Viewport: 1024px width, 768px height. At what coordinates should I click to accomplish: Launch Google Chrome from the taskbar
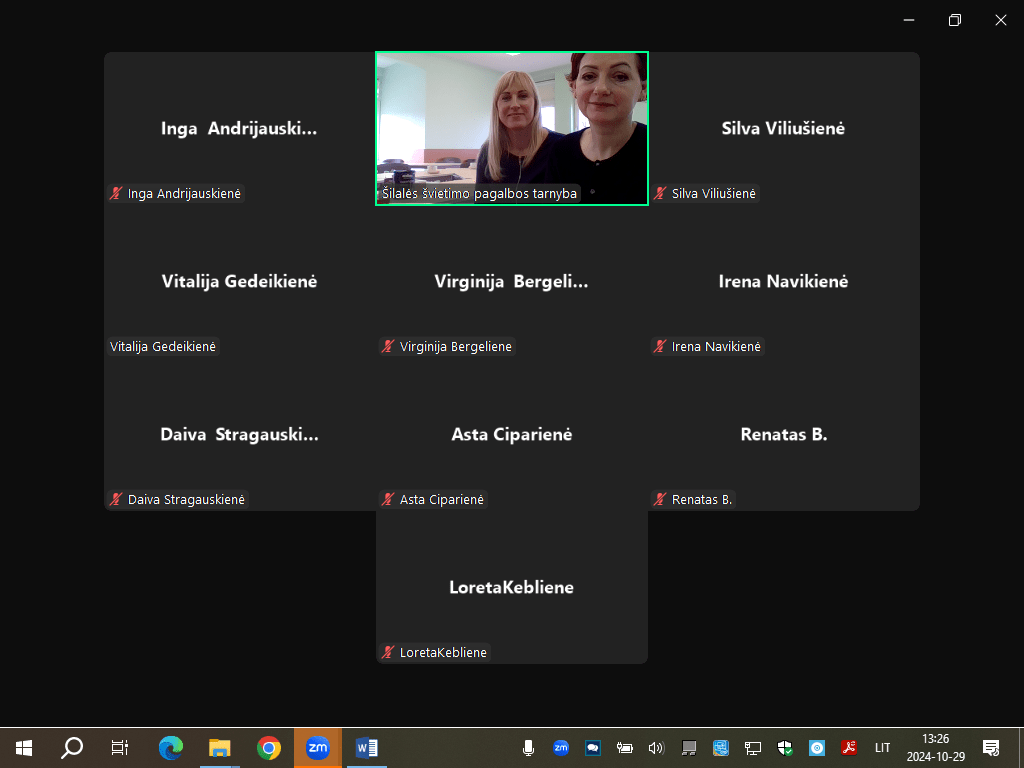[x=268, y=748]
